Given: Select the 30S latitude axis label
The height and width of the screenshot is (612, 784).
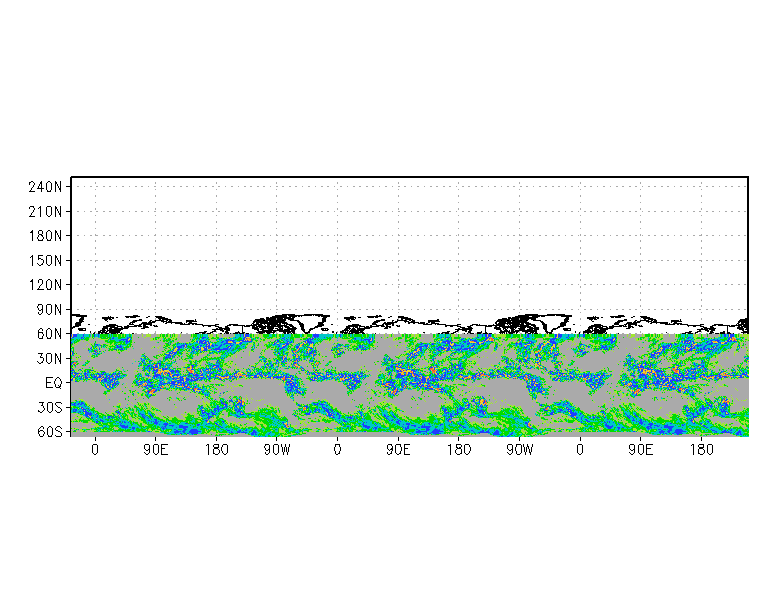Looking at the screenshot, I should pyautogui.click(x=50, y=408).
